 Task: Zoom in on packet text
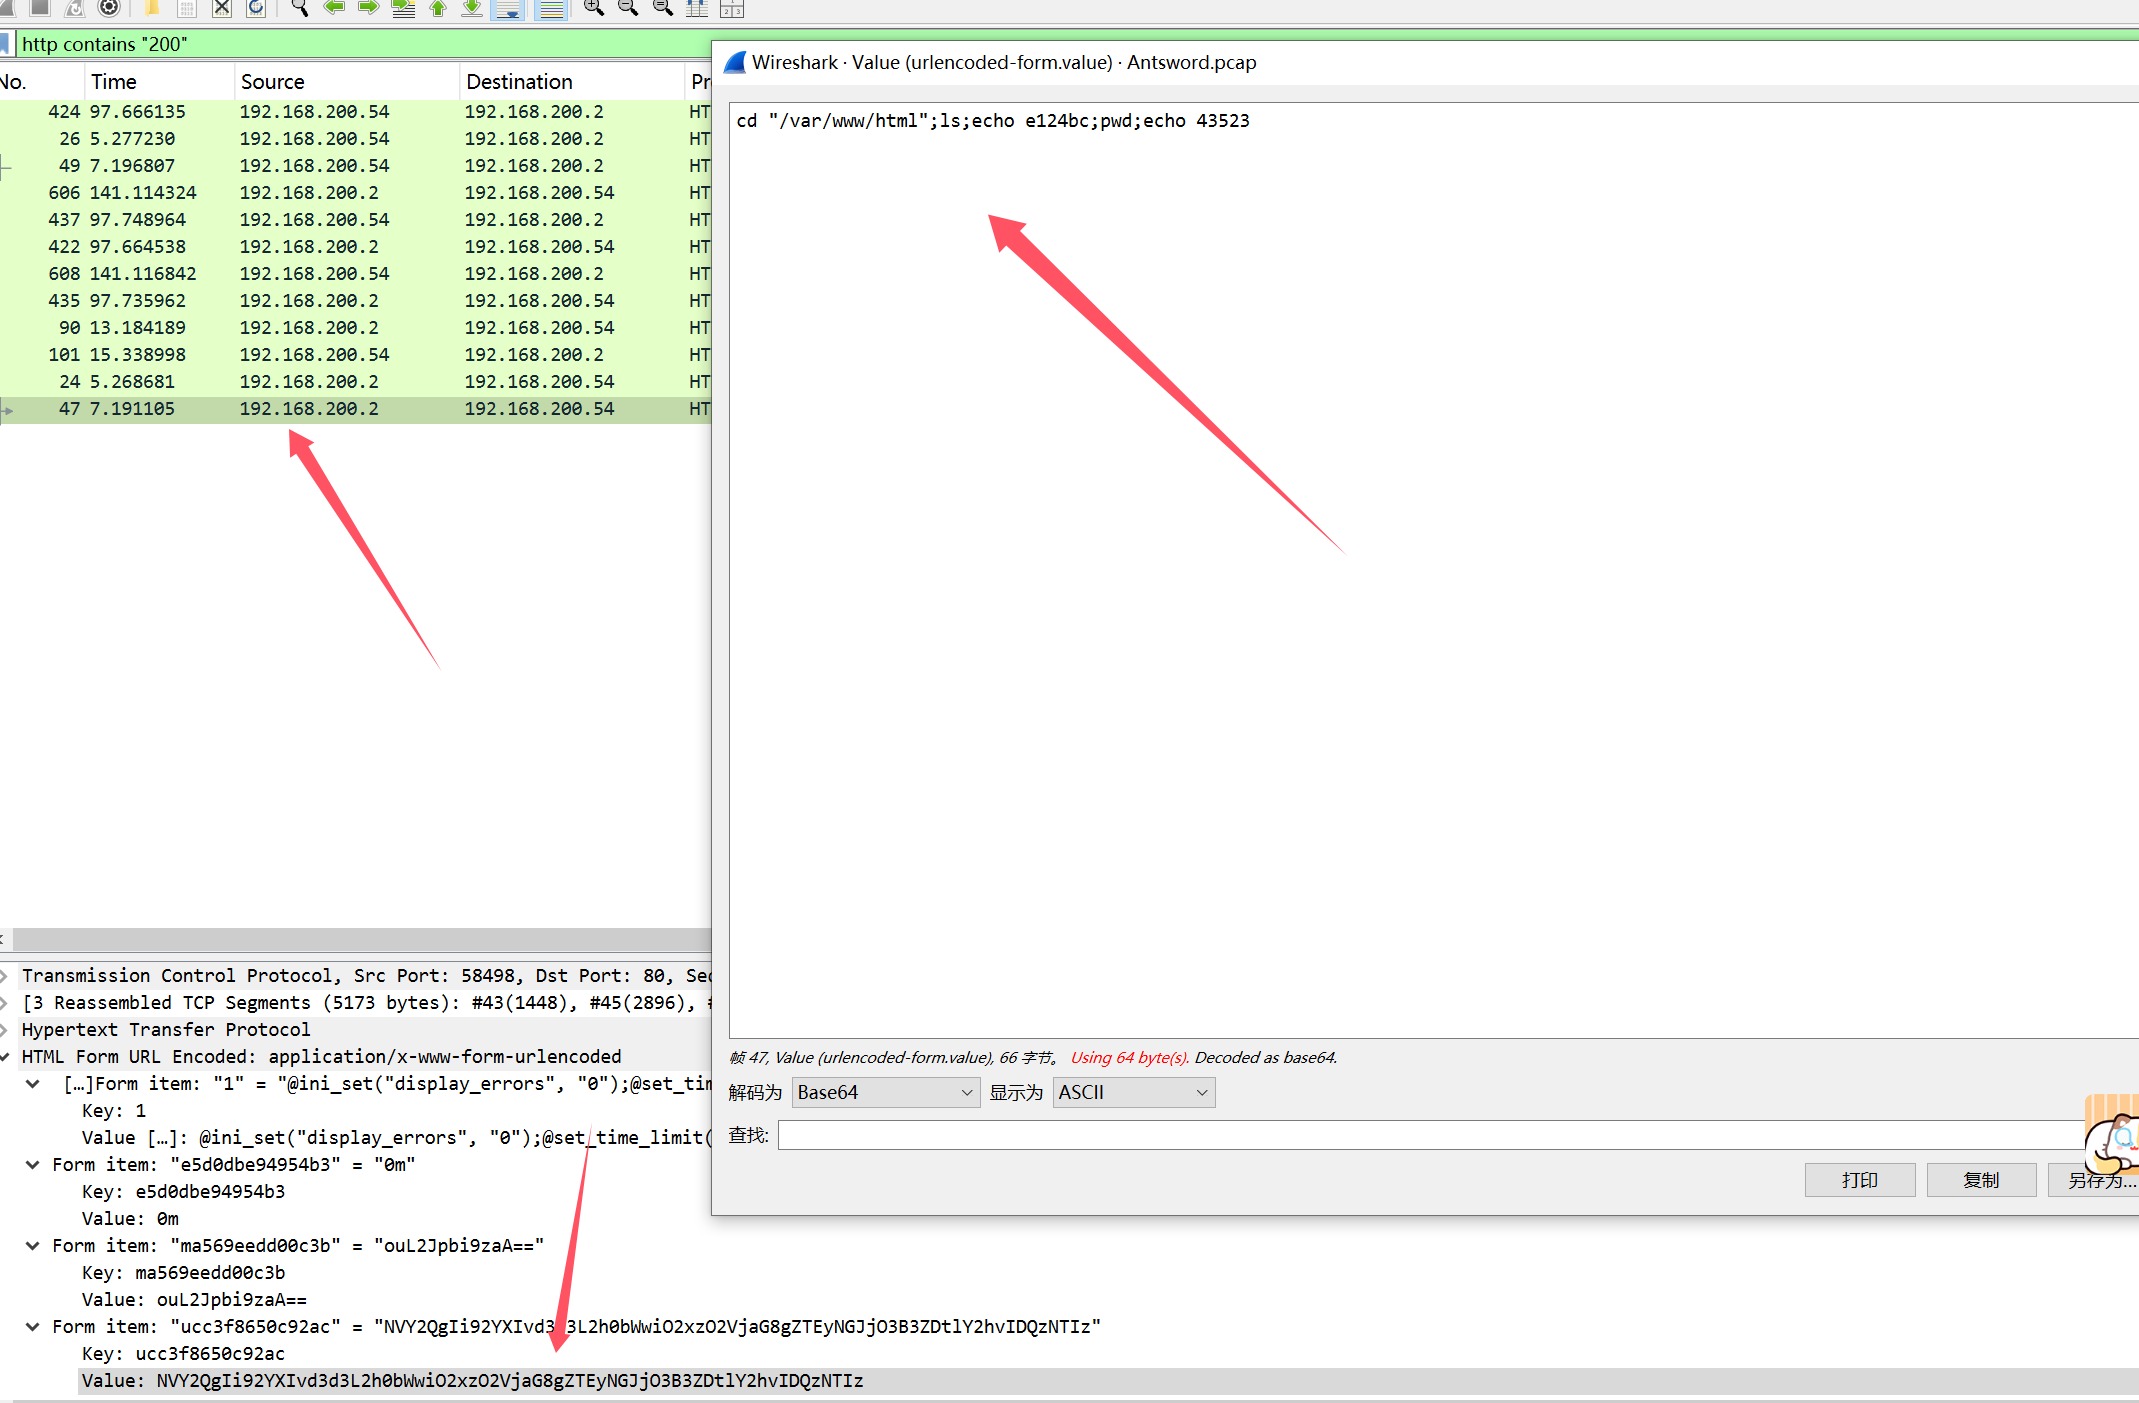[x=593, y=8]
